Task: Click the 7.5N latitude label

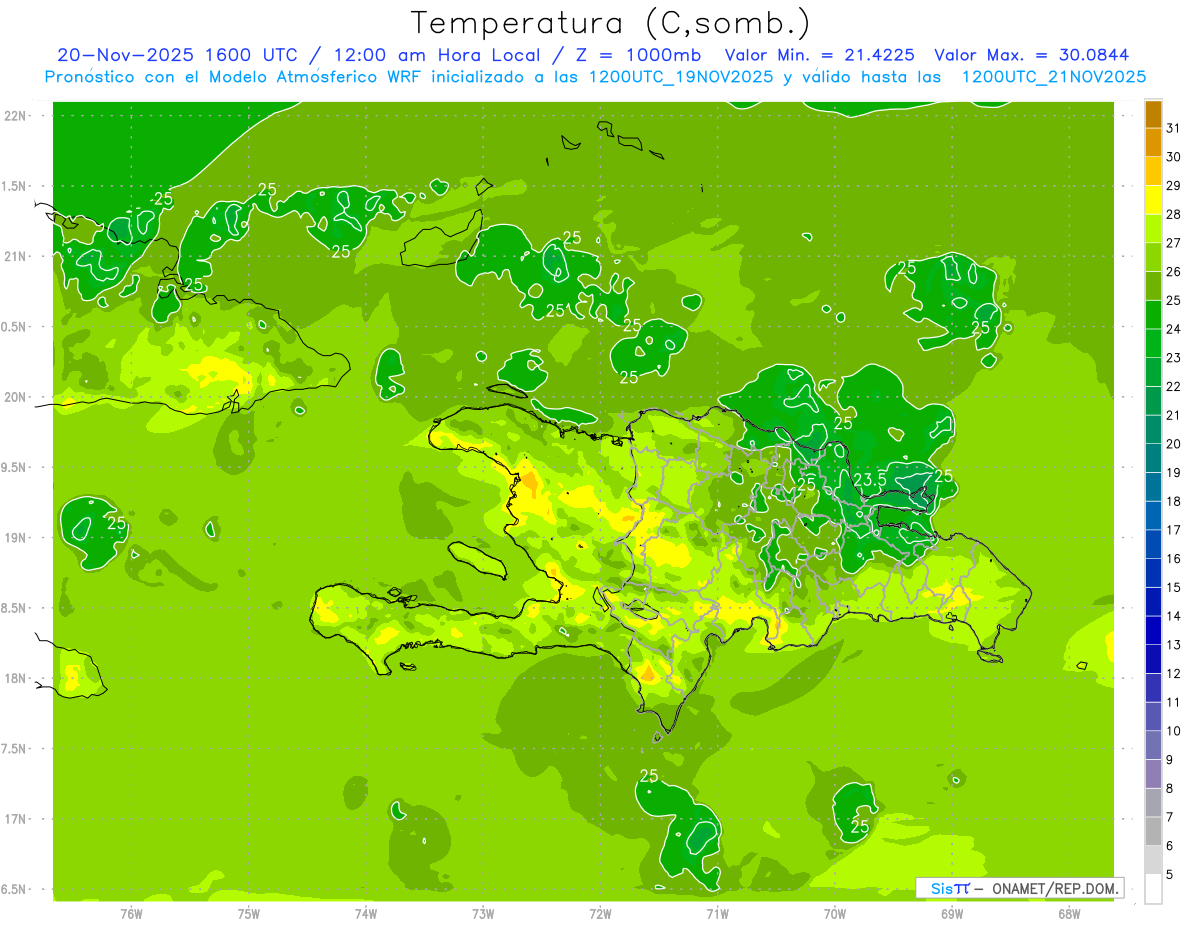Action: (15, 749)
